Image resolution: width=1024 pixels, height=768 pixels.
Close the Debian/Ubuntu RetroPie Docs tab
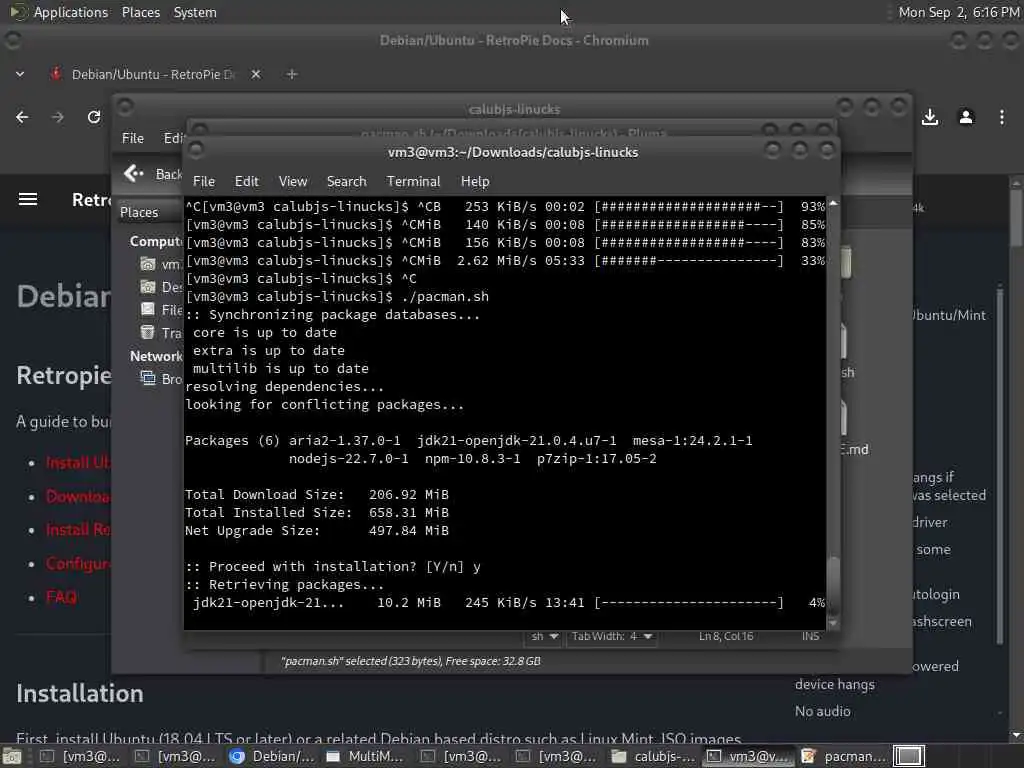(x=256, y=74)
